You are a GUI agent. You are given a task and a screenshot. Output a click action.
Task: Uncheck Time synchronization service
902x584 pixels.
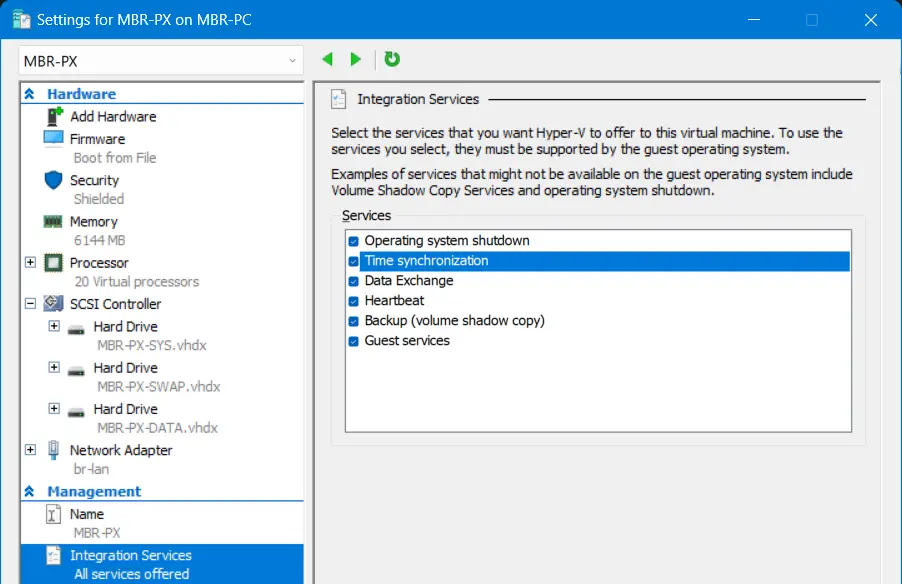tap(353, 261)
